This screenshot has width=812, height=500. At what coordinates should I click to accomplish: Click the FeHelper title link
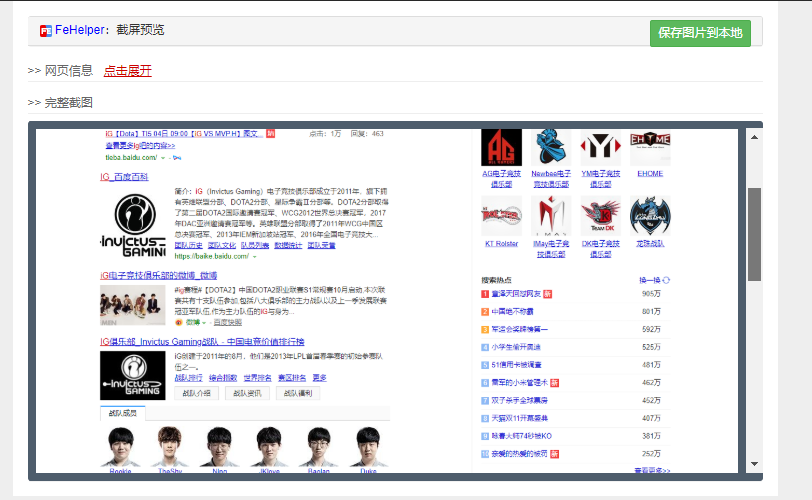80,30
